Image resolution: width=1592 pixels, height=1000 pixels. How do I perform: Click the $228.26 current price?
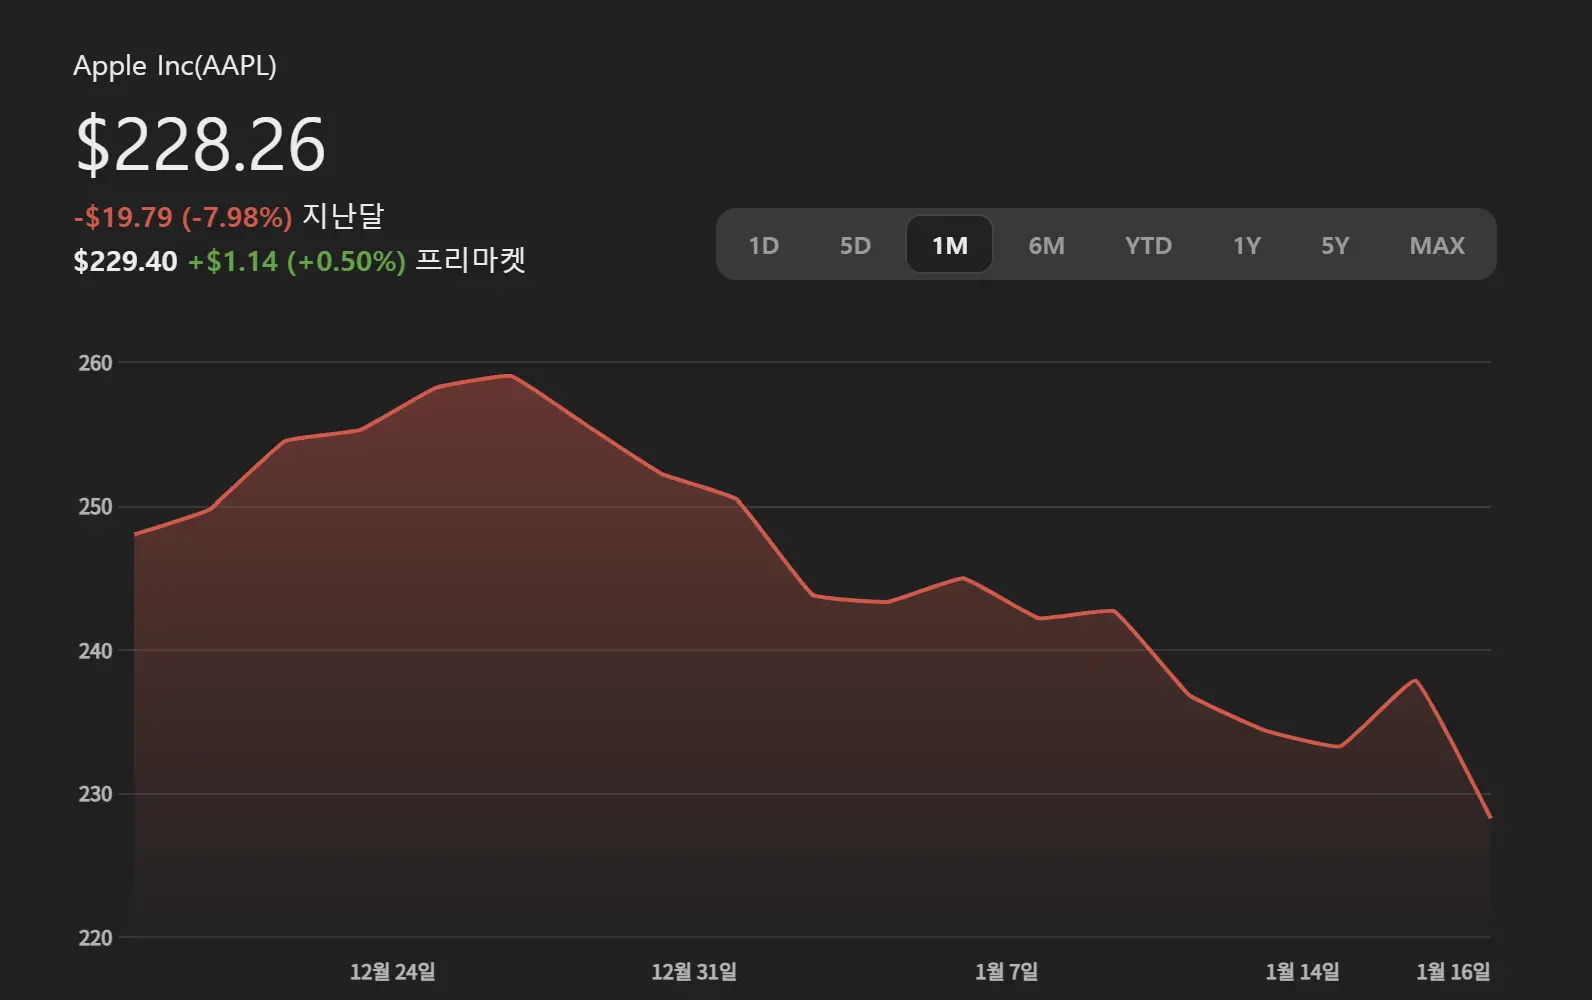(200, 144)
